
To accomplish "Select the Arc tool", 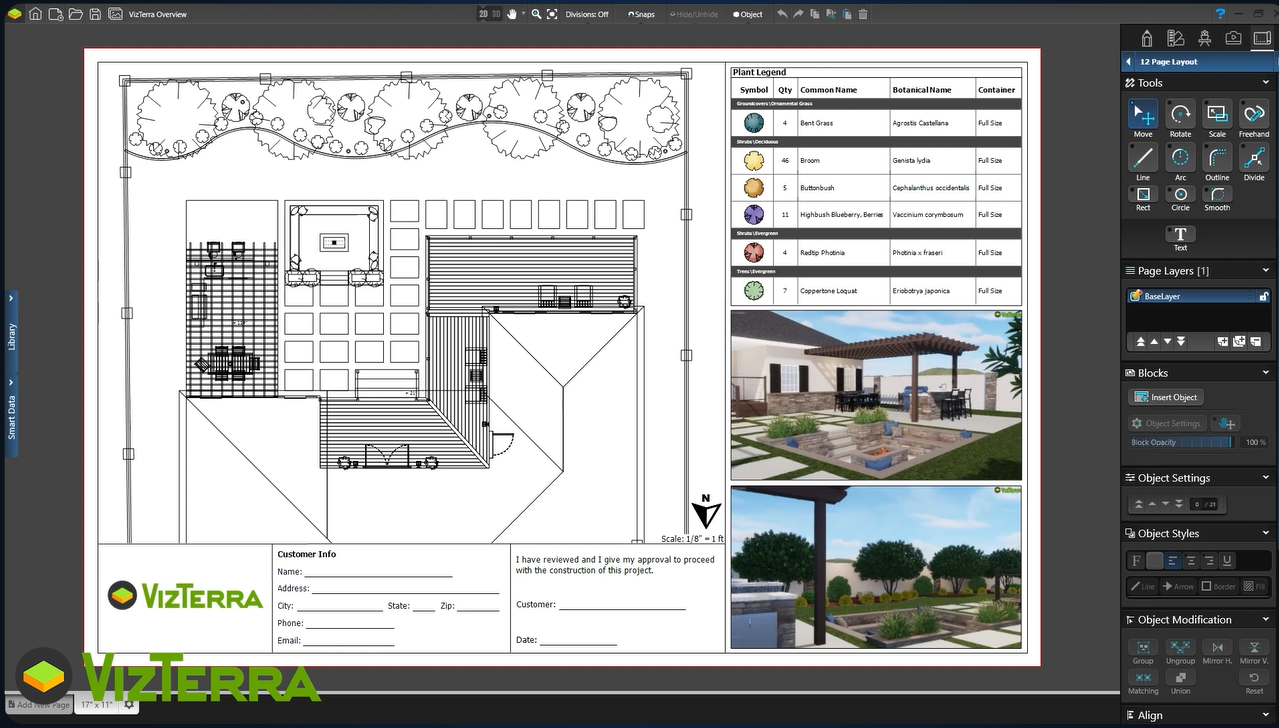I will click(1180, 157).
